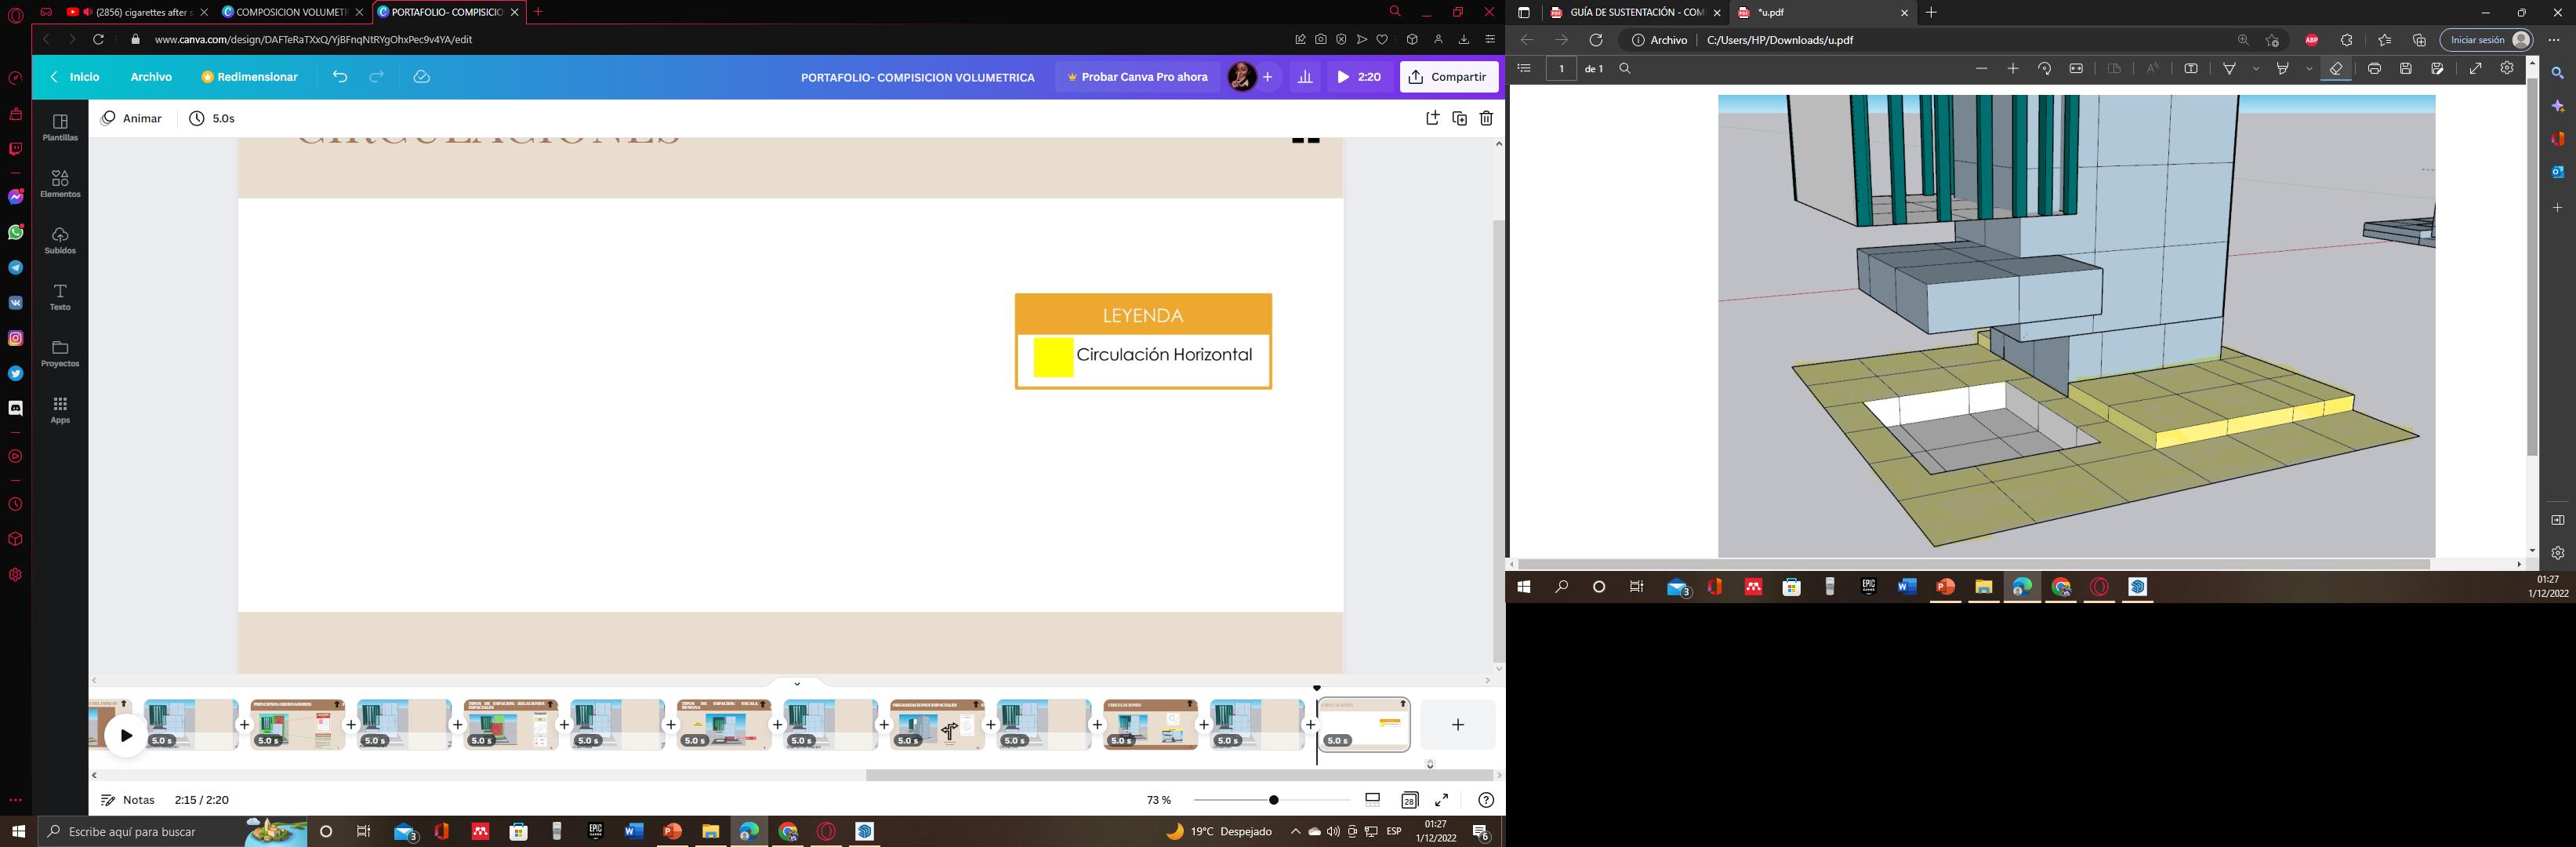Open the Elementos panel in Canva sidebar
This screenshot has height=847, width=2576.
(60, 183)
